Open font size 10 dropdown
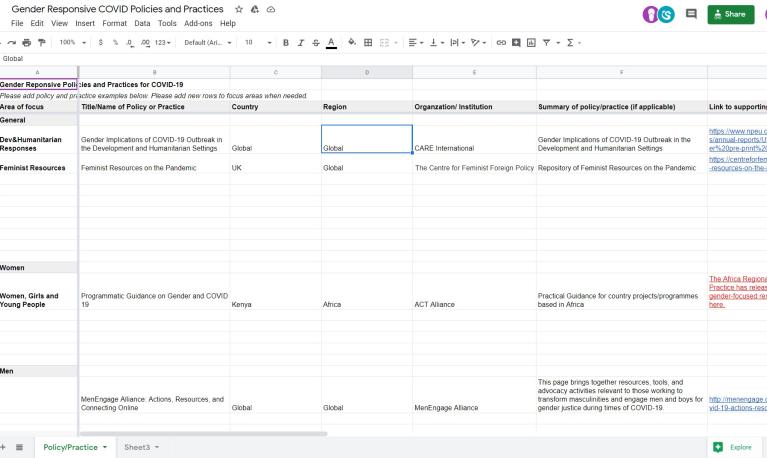This screenshot has height=458, width=767. pos(258,43)
